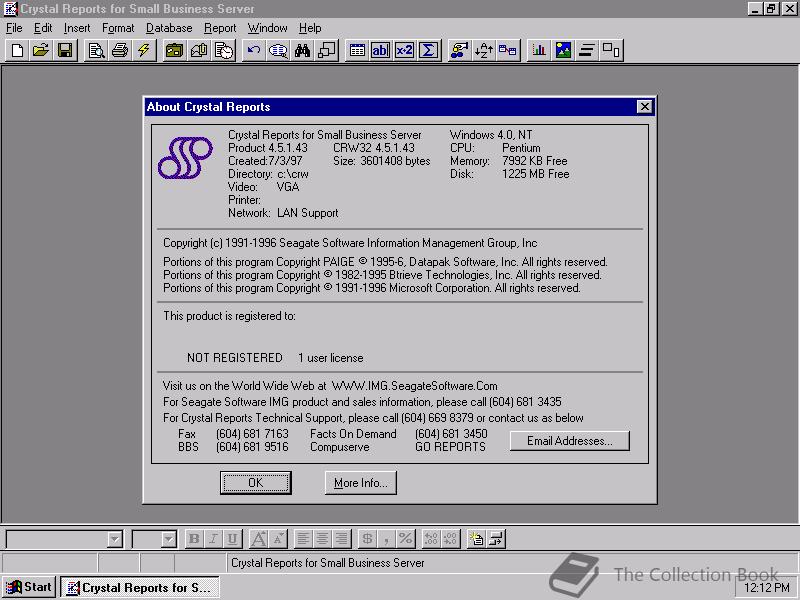Click the visual linking tables icon
This screenshot has height=600, width=800.
coord(508,51)
